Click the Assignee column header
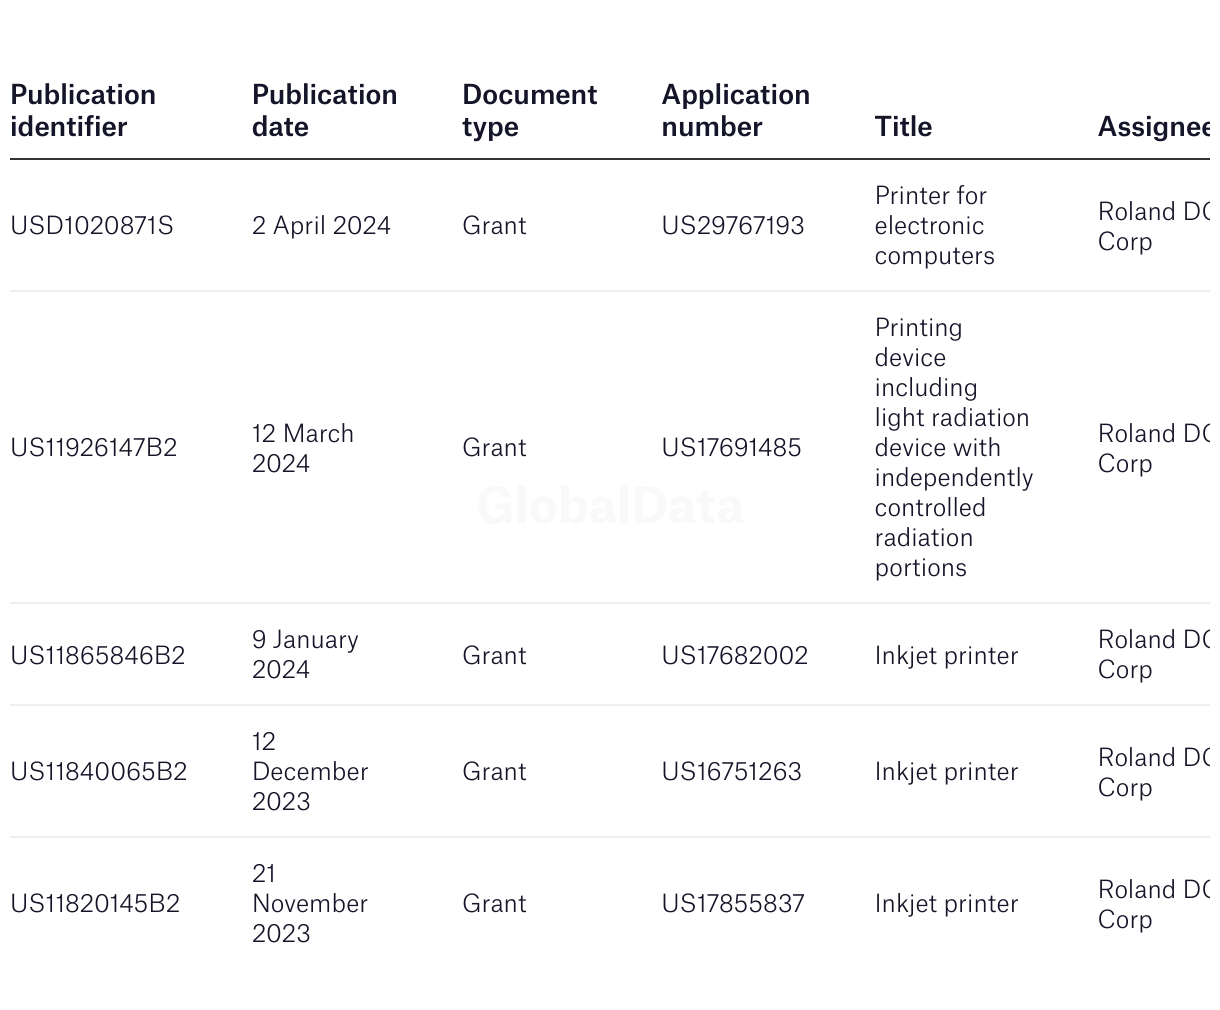This screenshot has width=1220, height=1010. (1154, 127)
